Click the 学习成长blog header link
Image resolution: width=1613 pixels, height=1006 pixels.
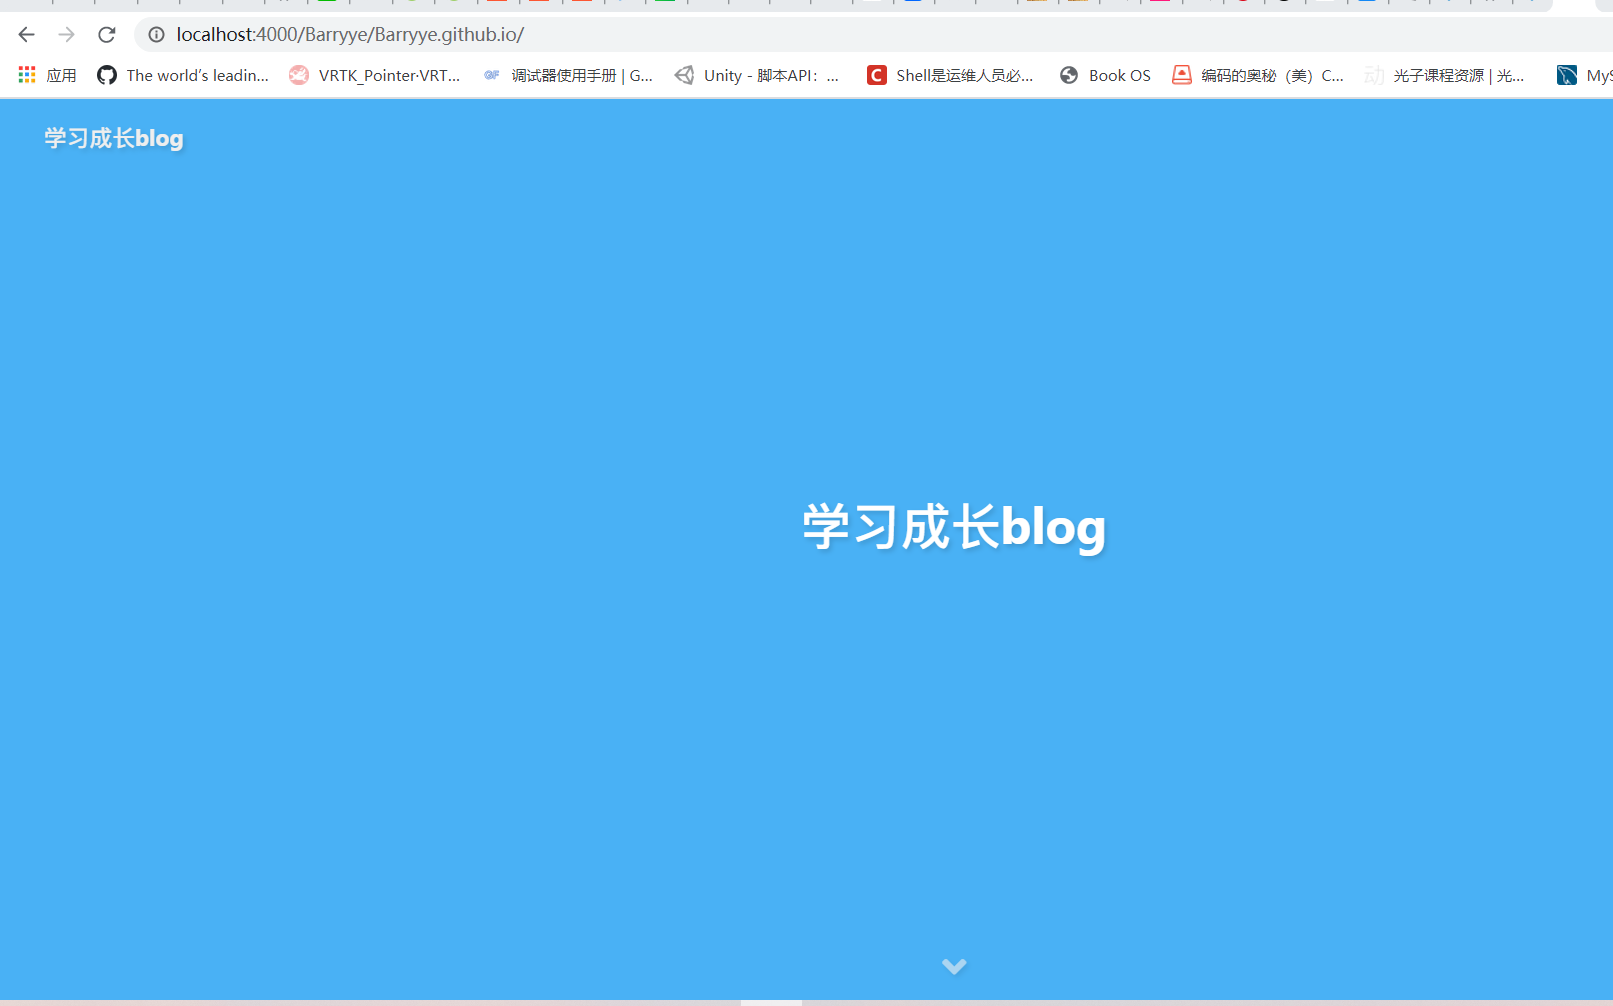click(113, 138)
